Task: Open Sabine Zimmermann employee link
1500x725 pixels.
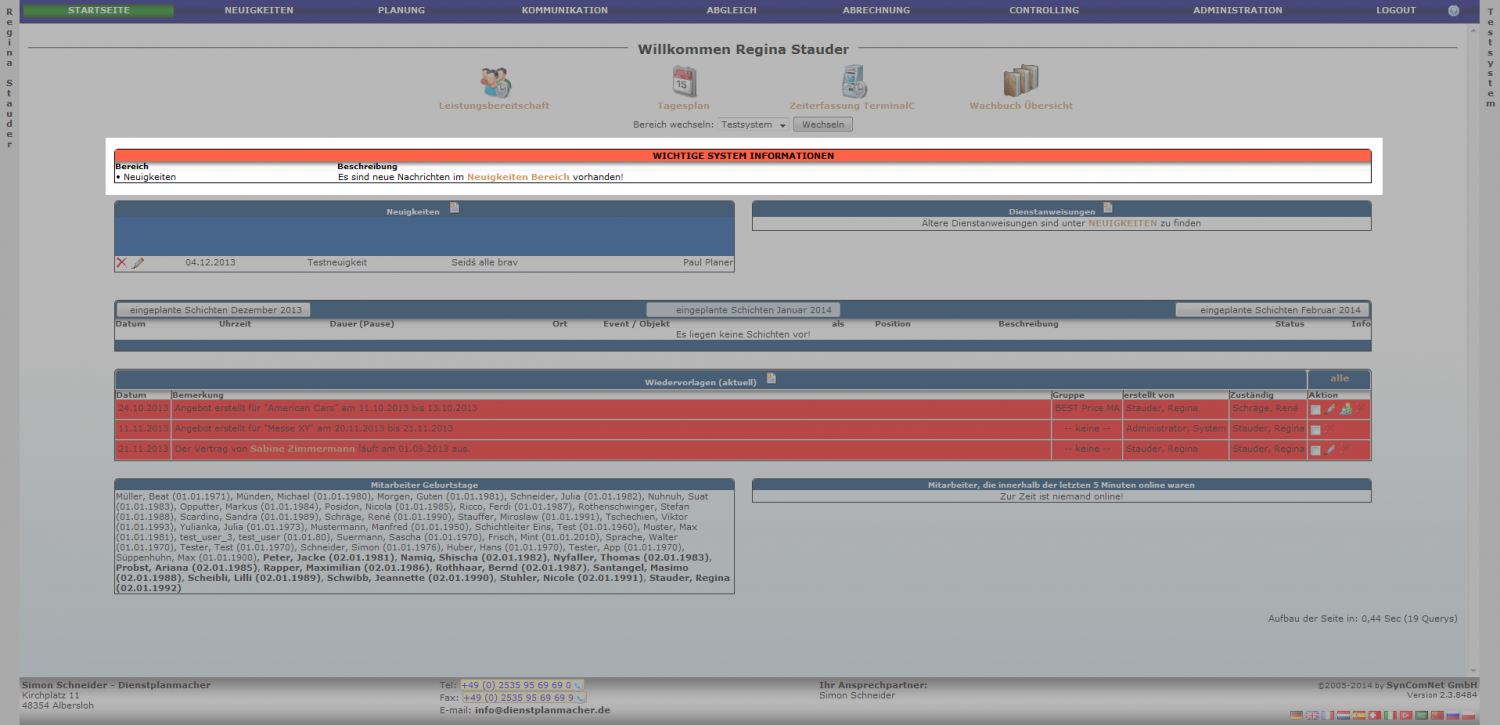Action: tap(302, 449)
